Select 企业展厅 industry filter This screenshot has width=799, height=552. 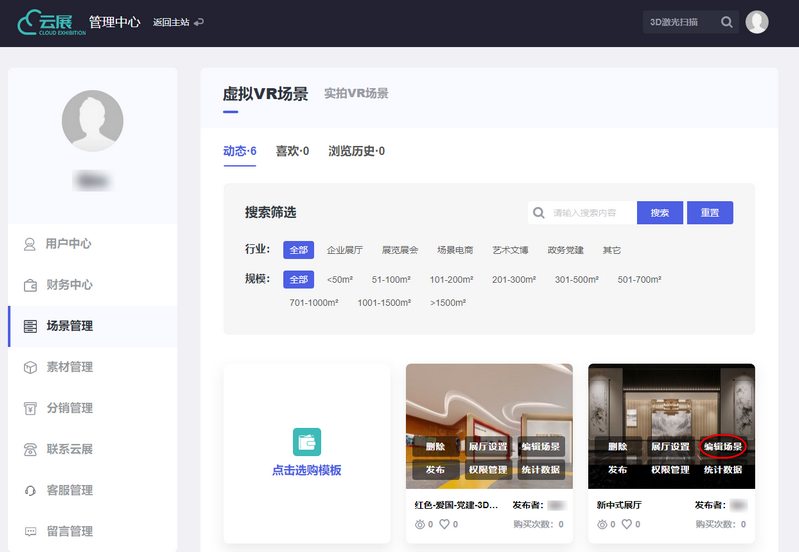pyautogui.click(x=345, y=250)
